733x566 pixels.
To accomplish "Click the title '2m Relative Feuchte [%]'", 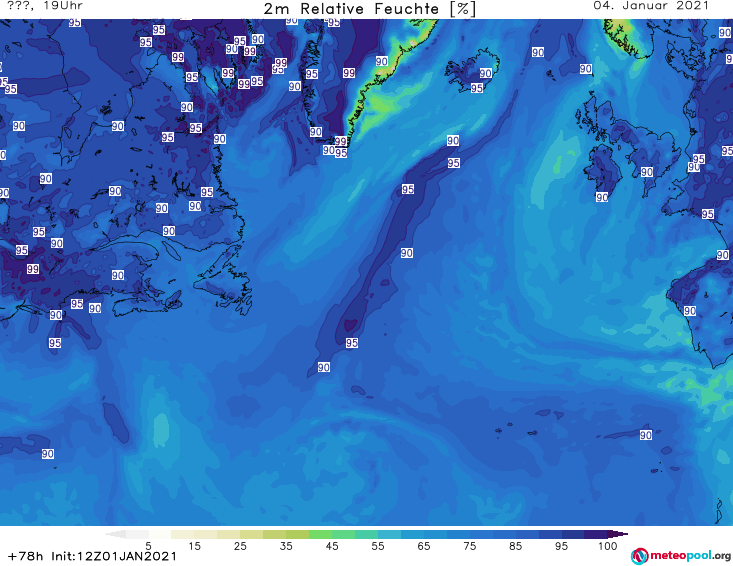I will [369, 9].
